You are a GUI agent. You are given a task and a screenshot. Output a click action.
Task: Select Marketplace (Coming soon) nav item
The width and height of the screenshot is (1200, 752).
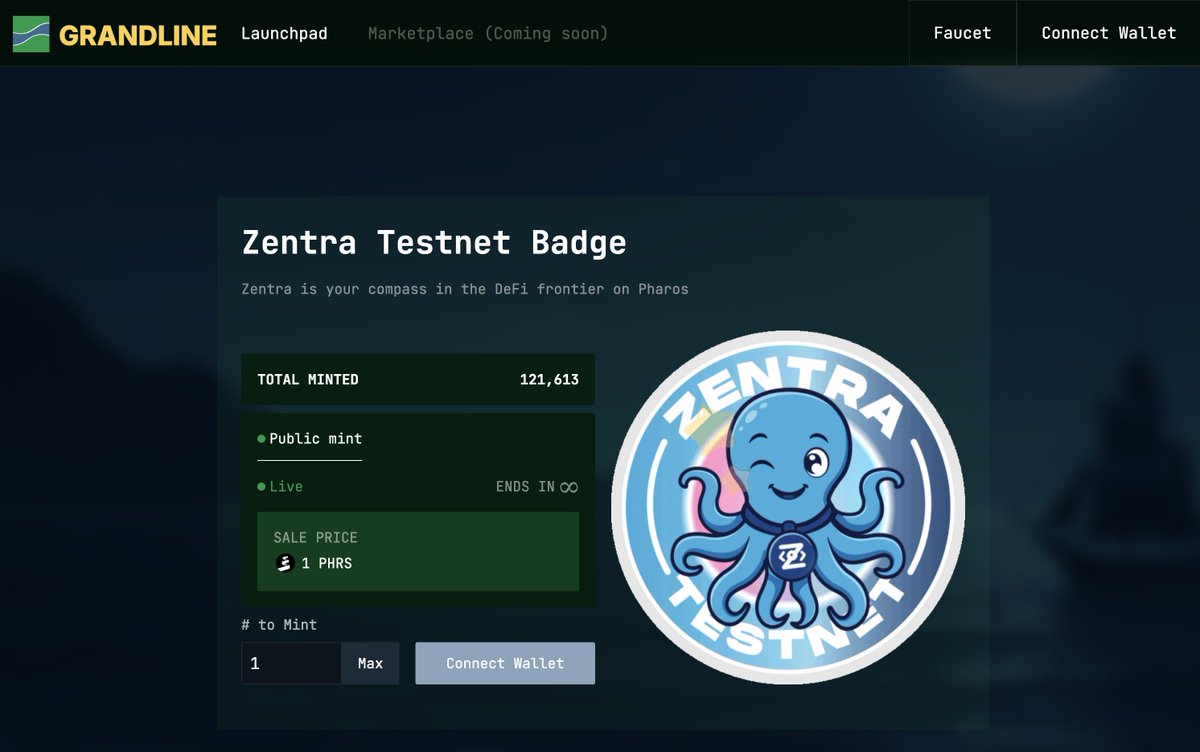point(488,33)
